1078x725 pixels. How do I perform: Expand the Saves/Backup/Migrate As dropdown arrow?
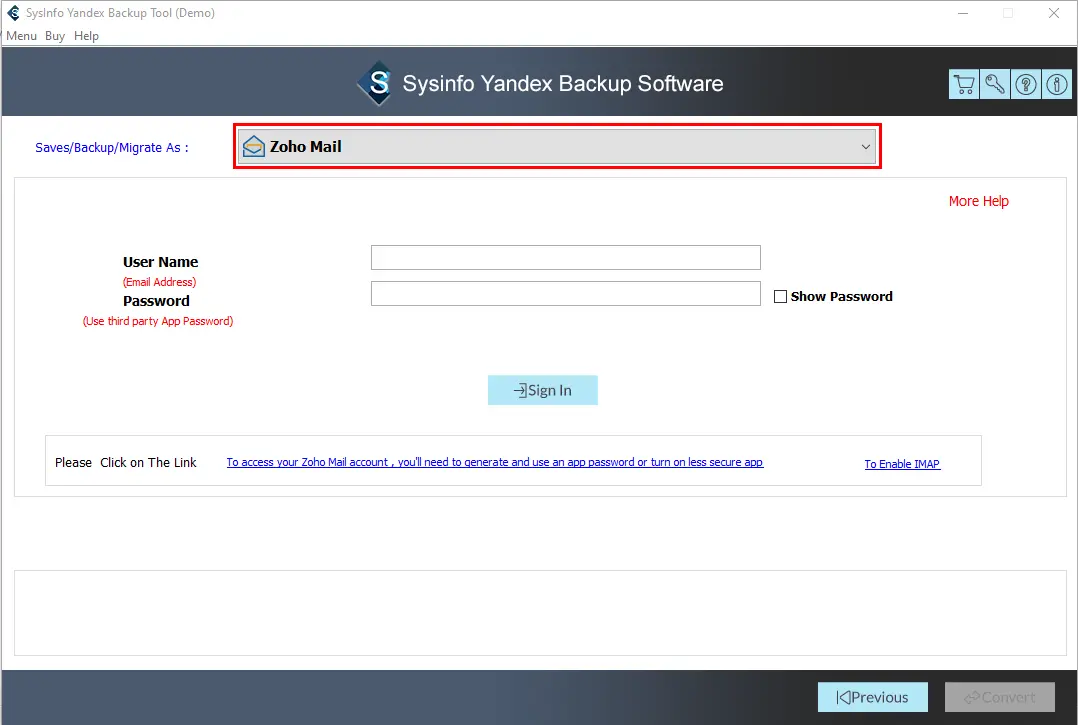click(866, 147)
